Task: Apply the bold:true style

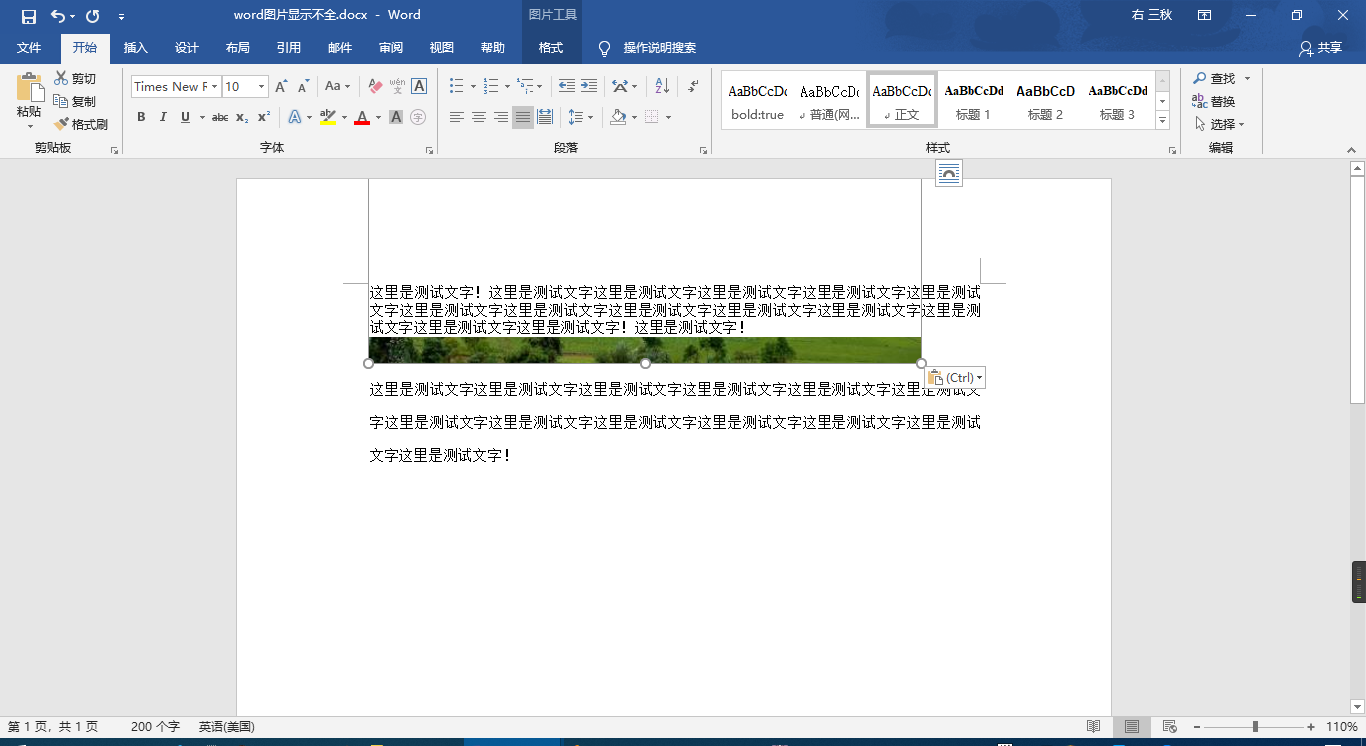Action: (x=758, y=100)
